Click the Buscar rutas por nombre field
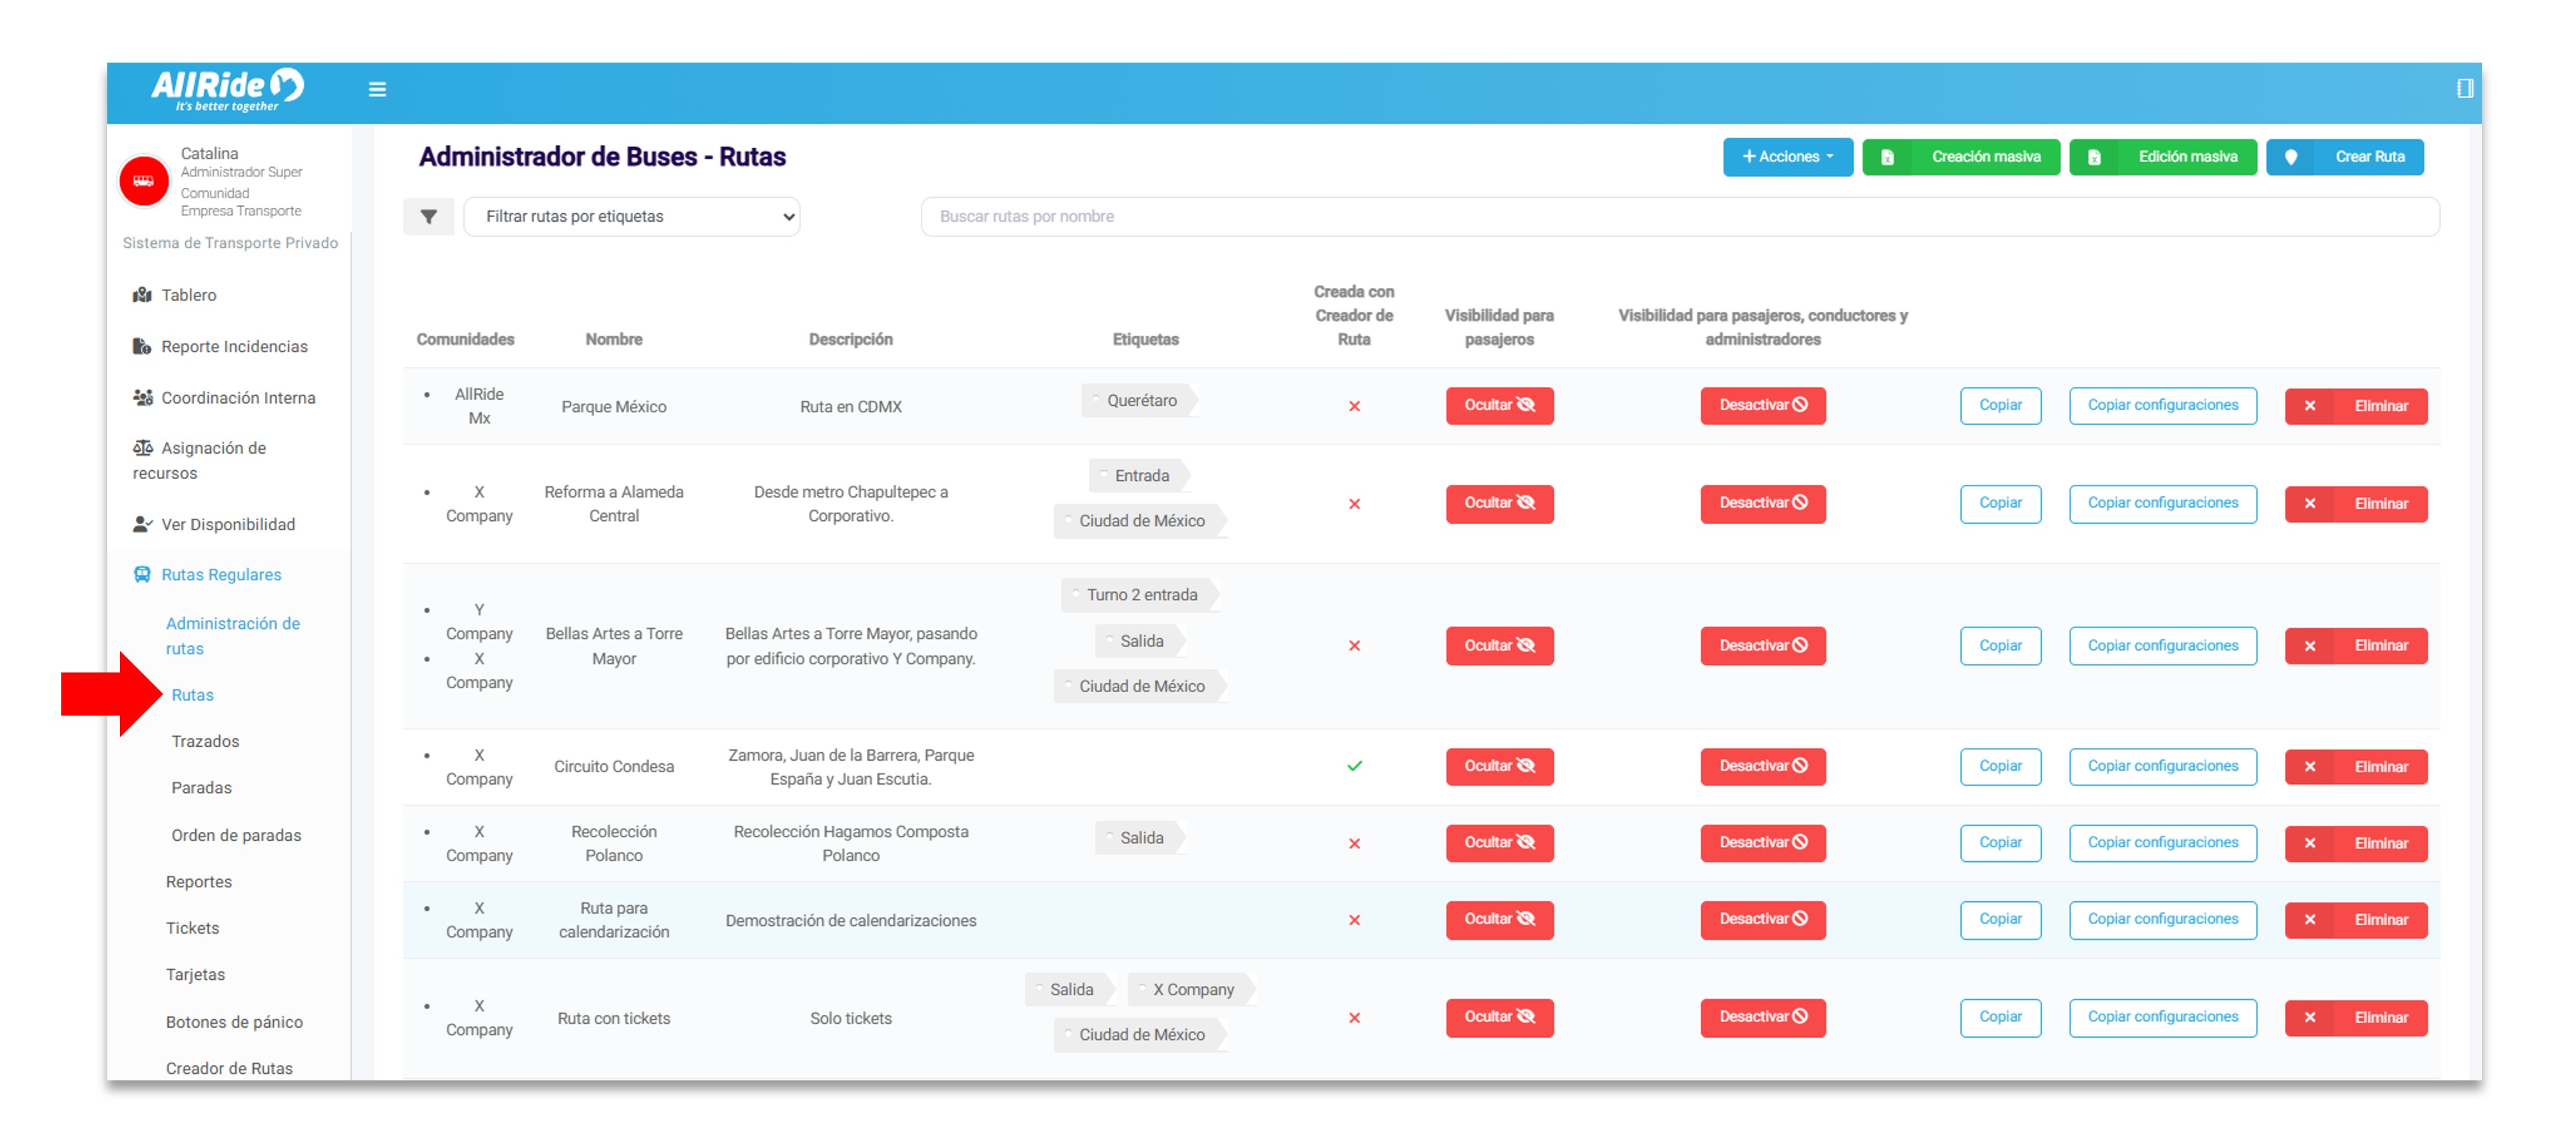The image size is (2576, 1145). click(1678, 216)
